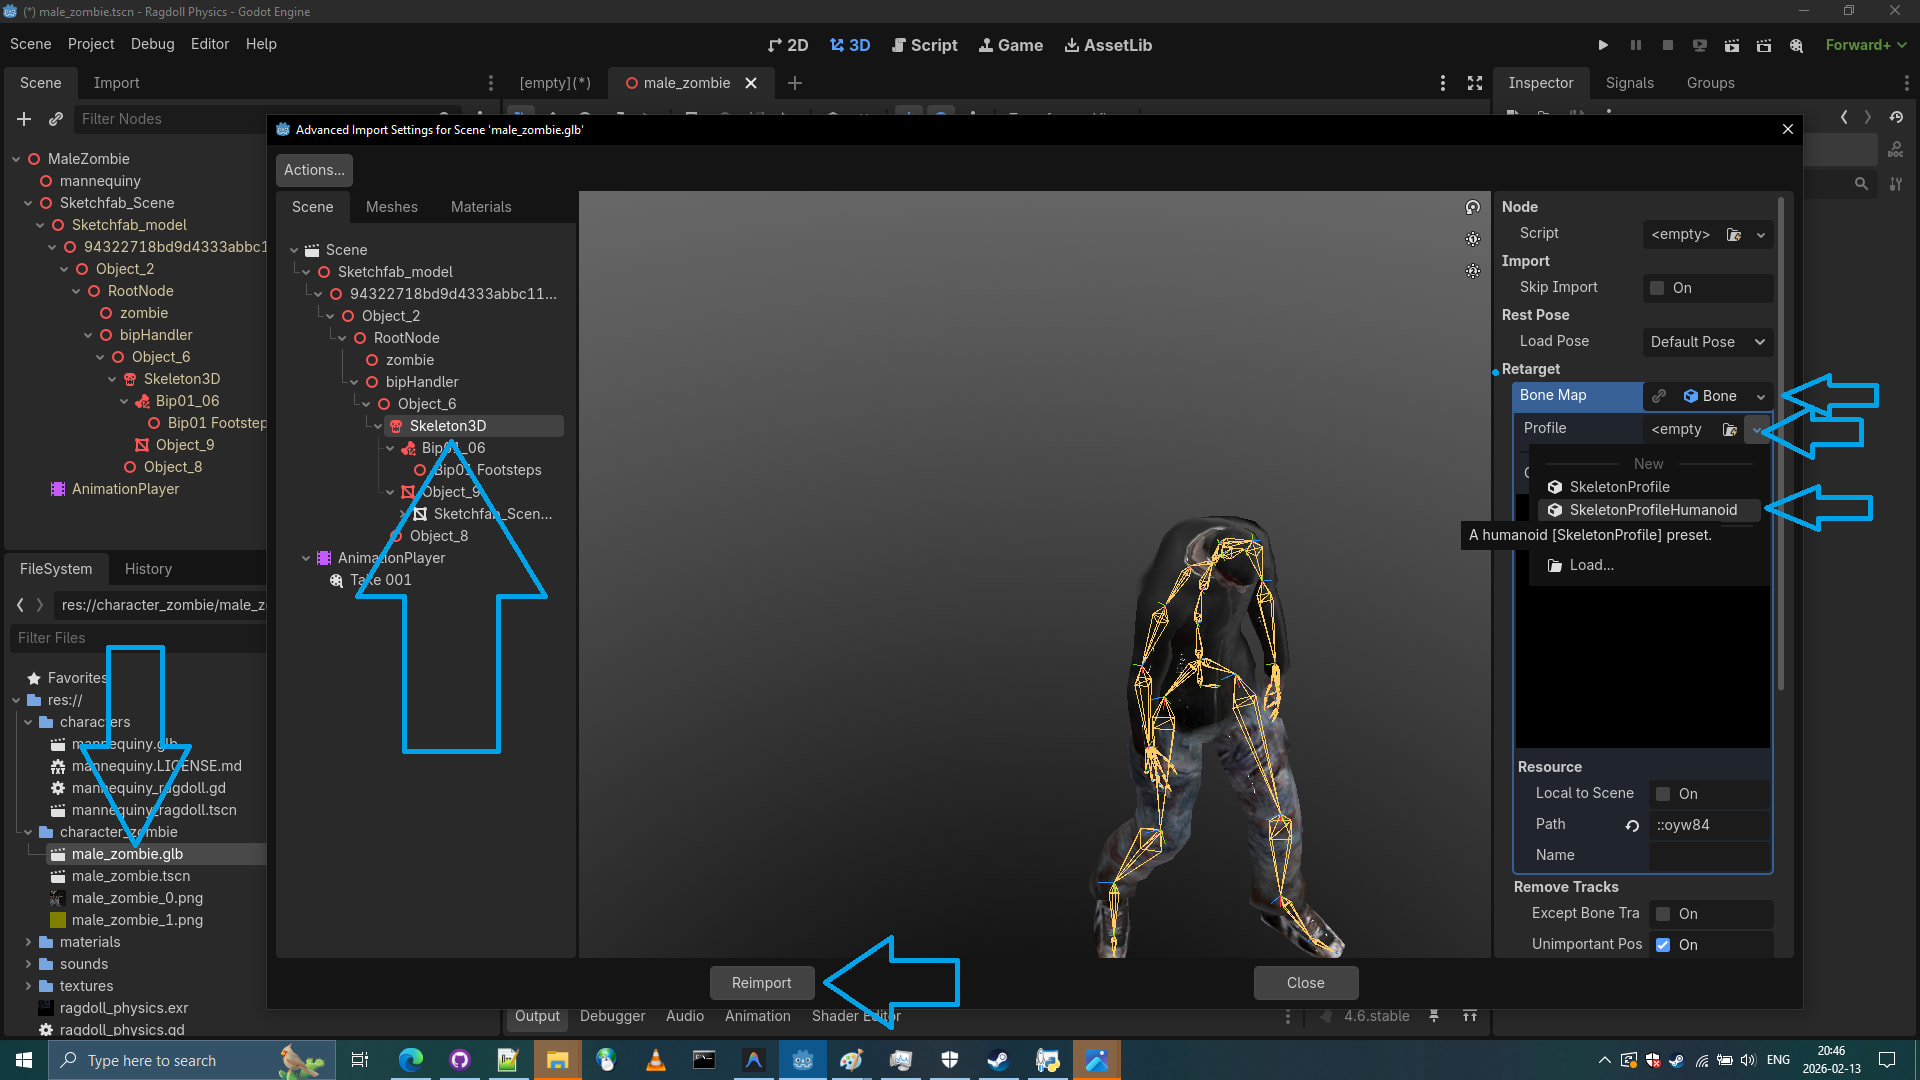Expand the materials folder
This screenshot has width=1920, height=1080.
pos(28,942)
